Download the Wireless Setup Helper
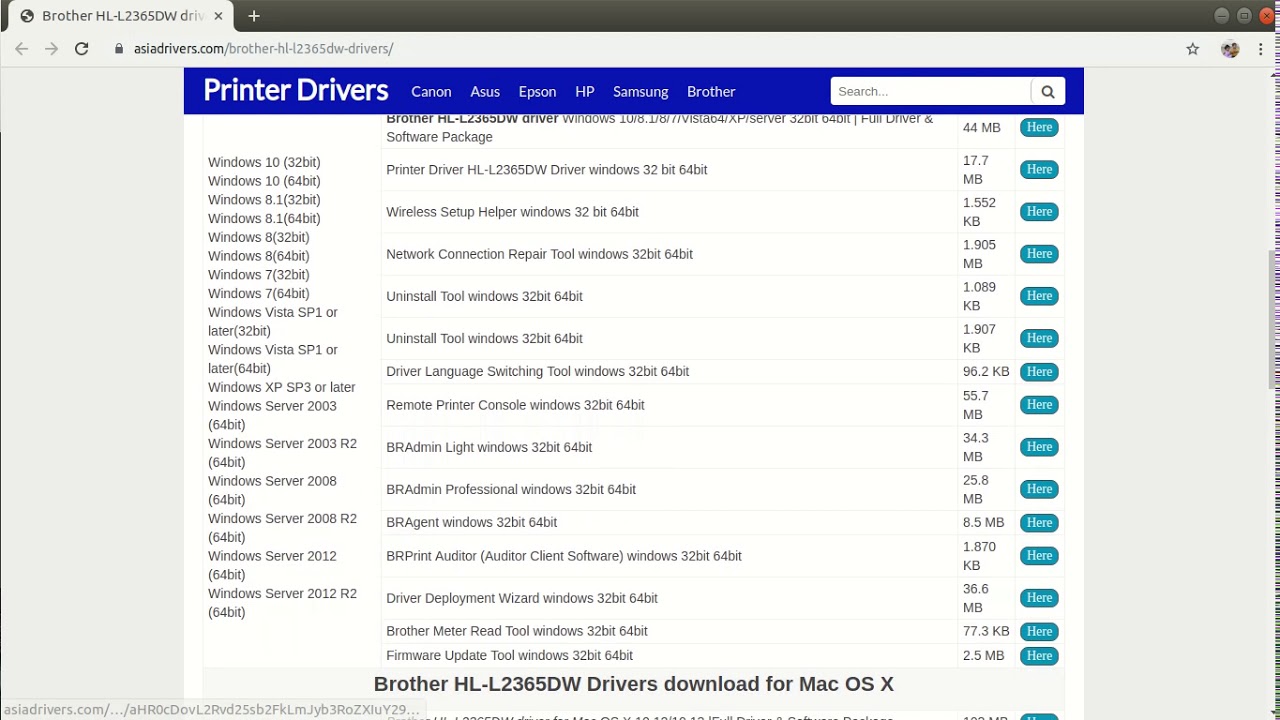Screen dimensions: 1280x720 (1039, 211)
